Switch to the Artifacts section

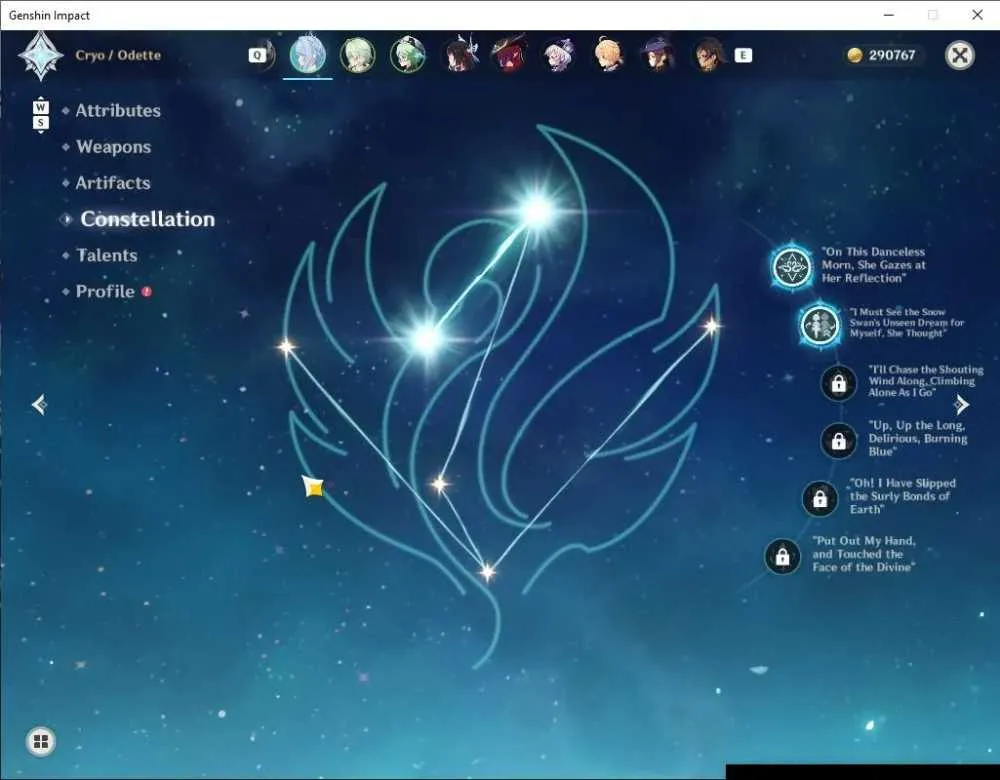[x=113, y=183]
